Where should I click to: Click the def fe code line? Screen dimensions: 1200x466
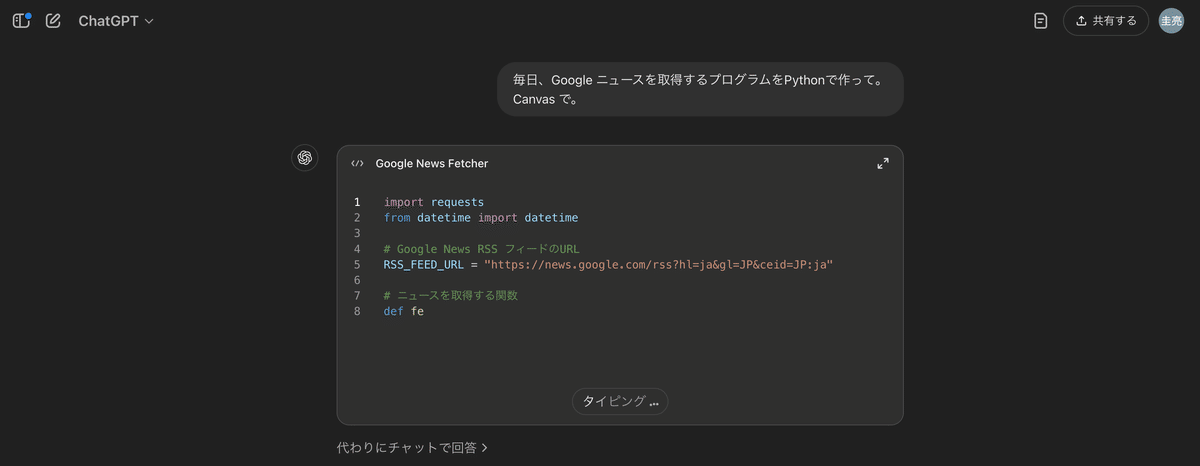coord(404,312)
